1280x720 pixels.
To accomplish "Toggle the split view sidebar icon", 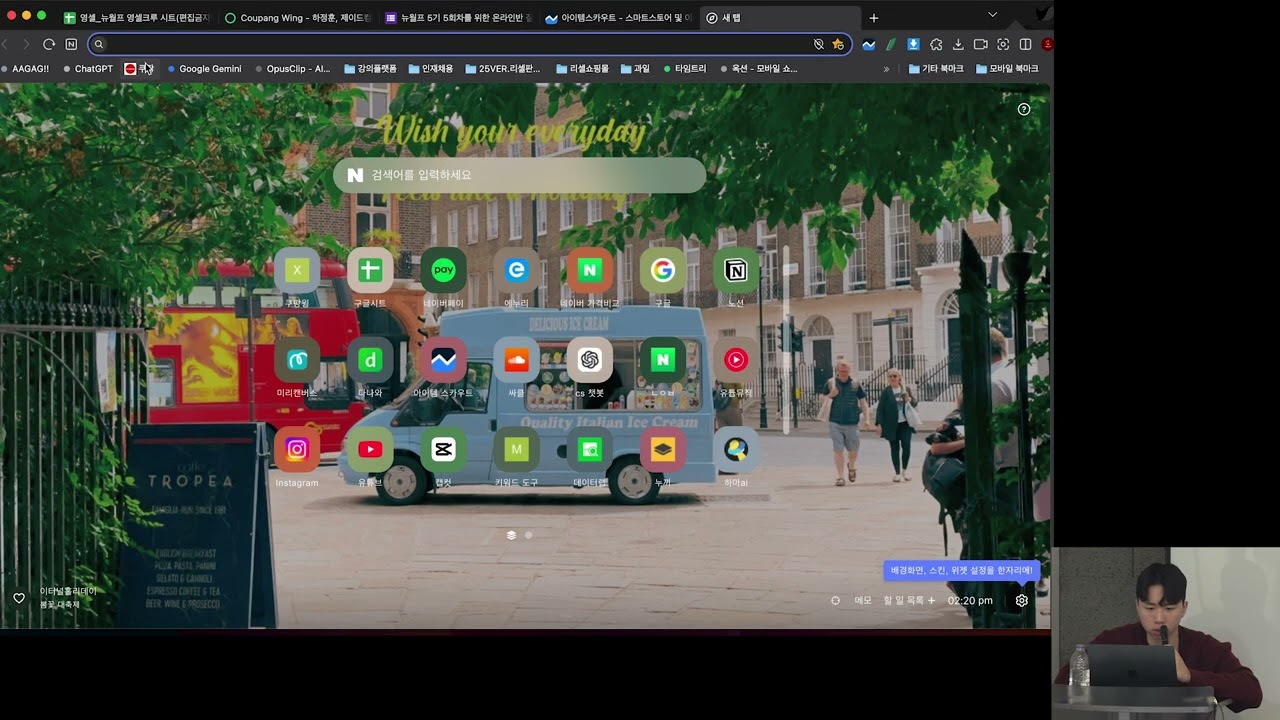I will click(x=1025, y=44).
